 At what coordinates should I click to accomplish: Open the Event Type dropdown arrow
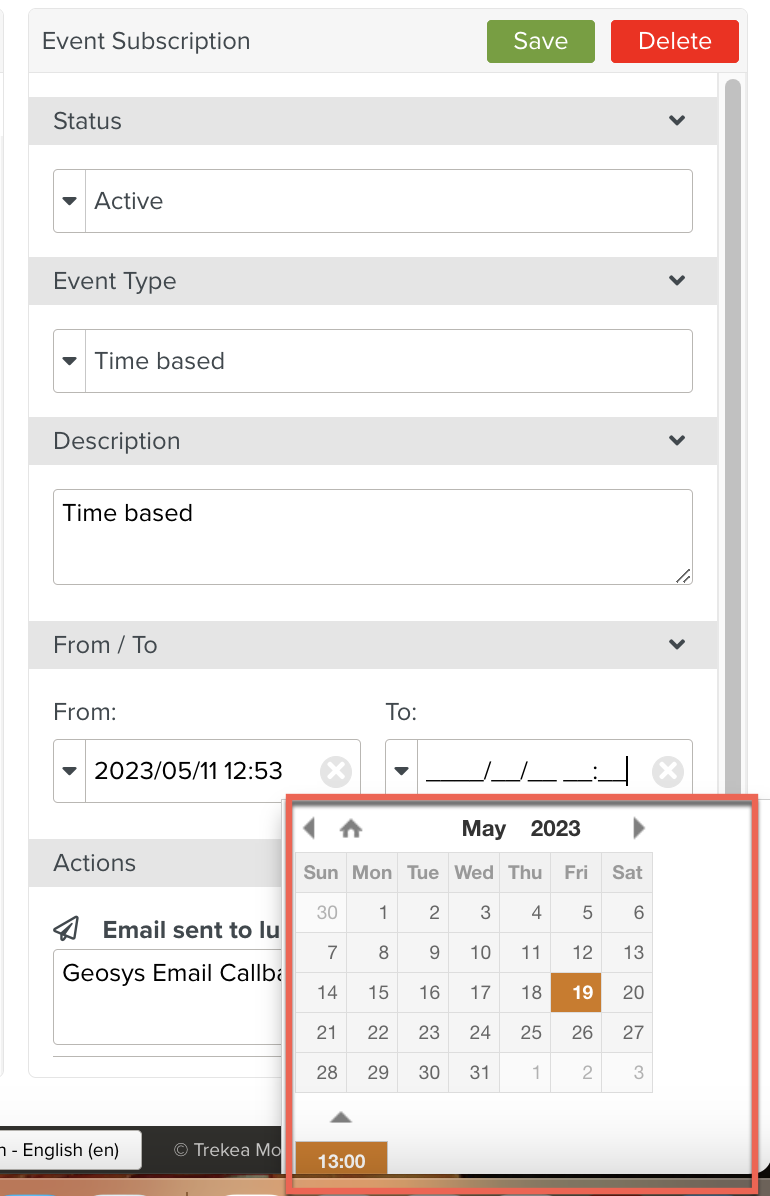70,361
